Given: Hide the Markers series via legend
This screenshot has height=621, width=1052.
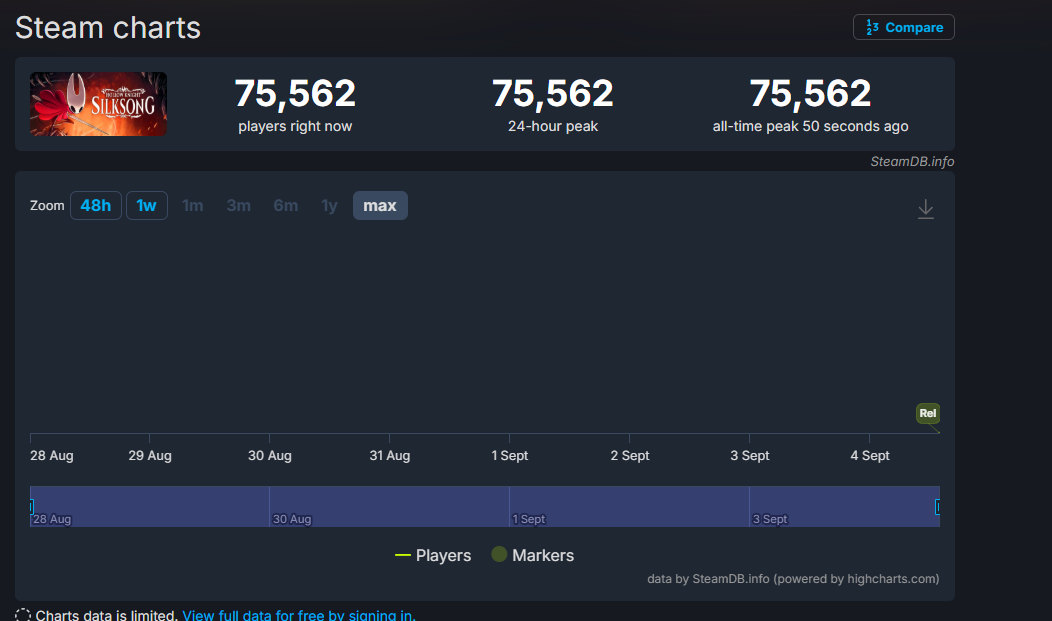Looking at the screenshot, I should click(532, 555).
